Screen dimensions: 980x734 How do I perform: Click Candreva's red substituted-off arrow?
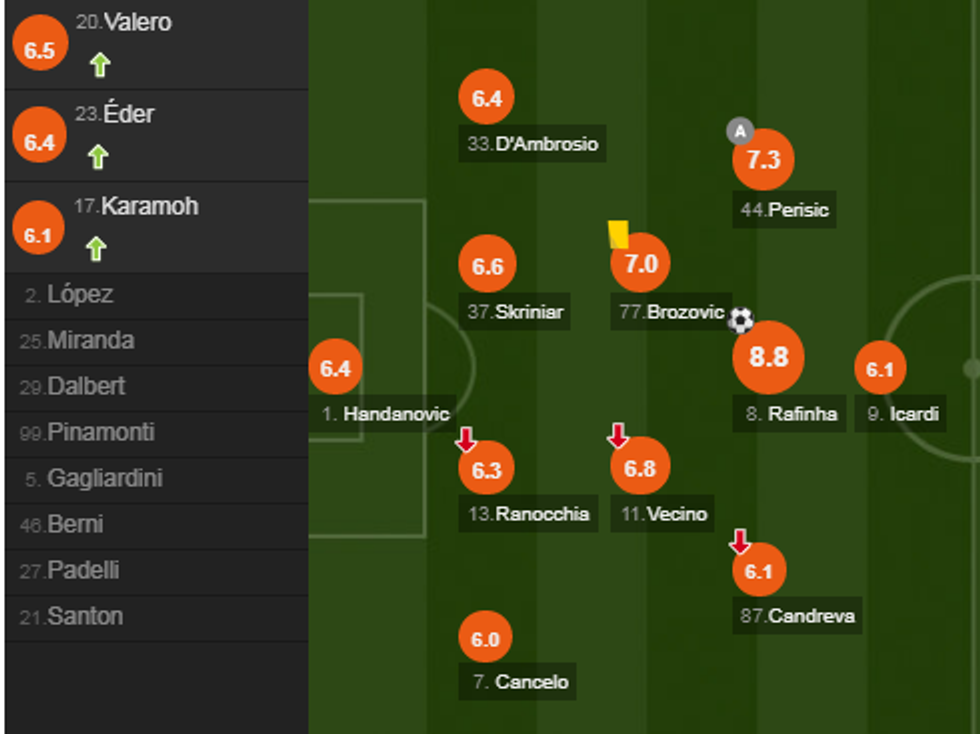[740, 542]
